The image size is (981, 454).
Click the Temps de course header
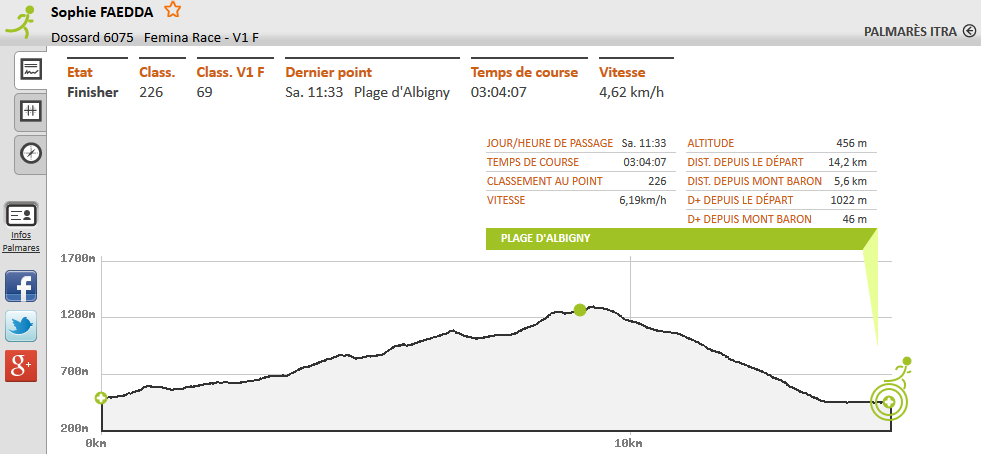tap(524, 72)
